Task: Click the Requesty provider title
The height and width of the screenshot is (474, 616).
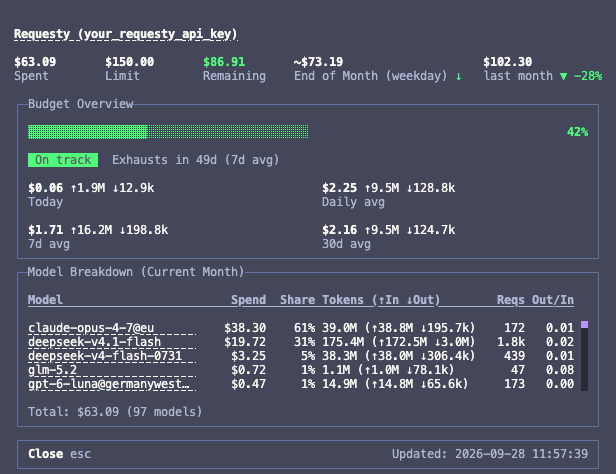Action: pyautogui.click(x=126, y=34)
